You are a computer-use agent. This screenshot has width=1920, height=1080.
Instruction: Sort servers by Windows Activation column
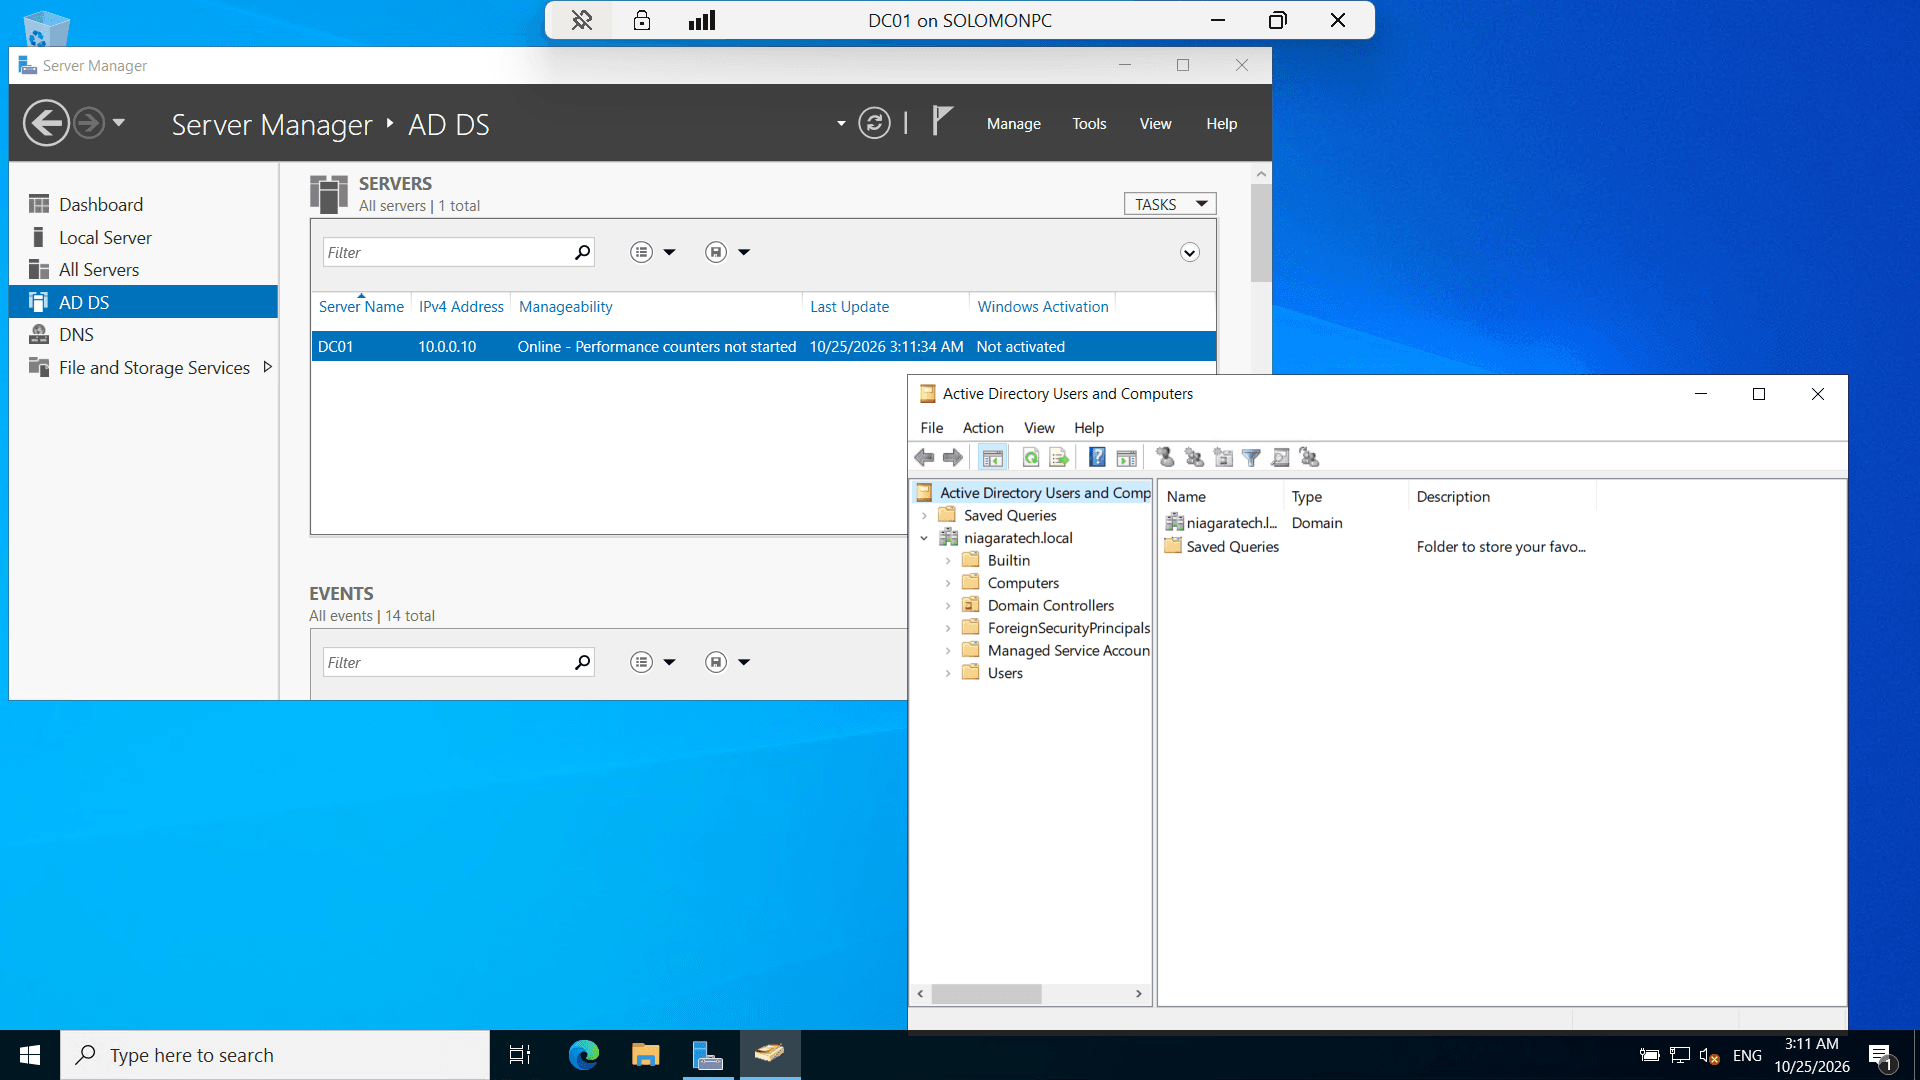pos(1042,307)
